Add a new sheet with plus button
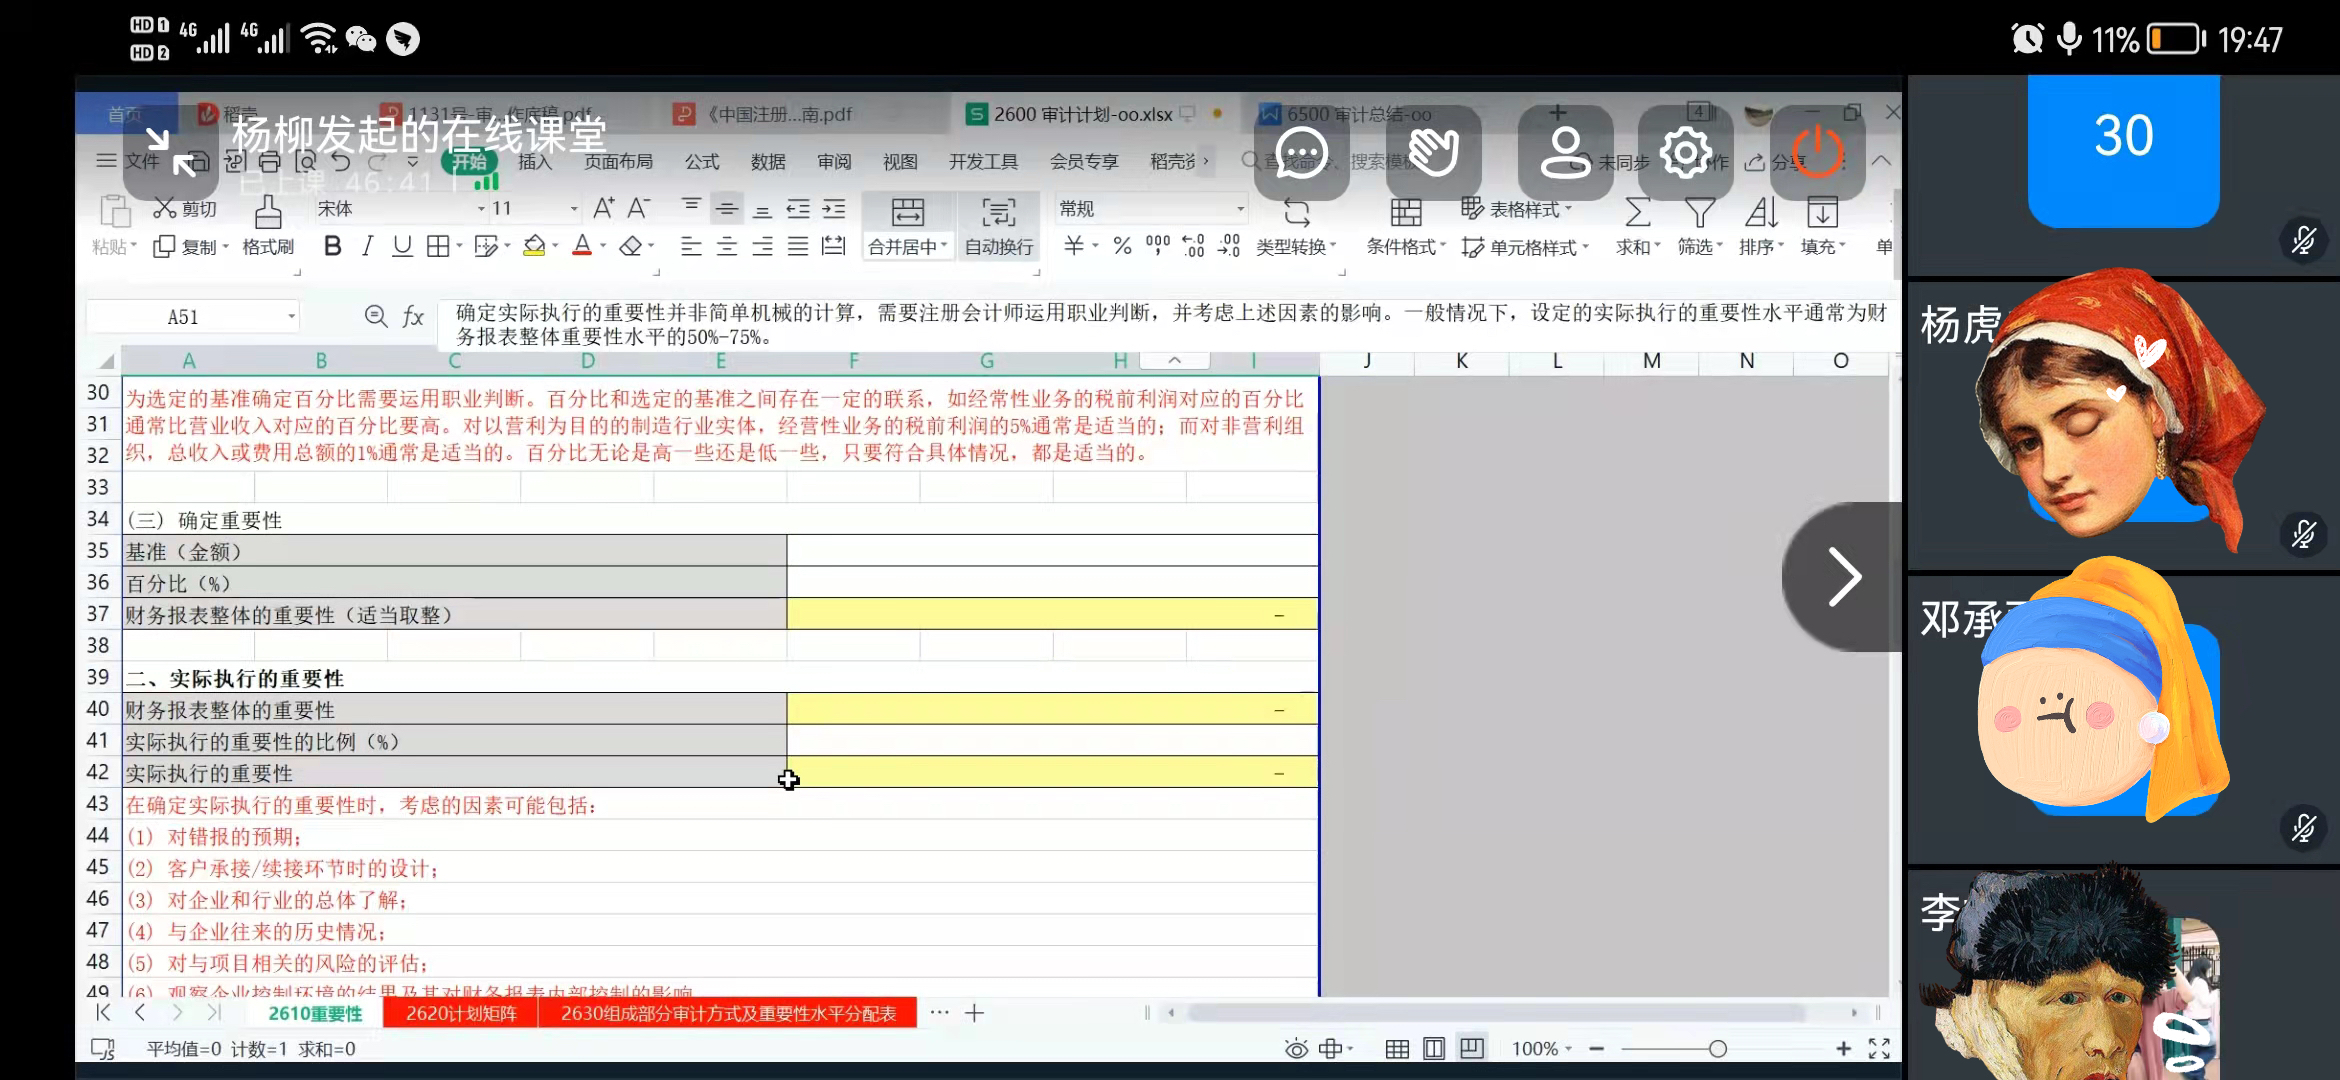2340x1080 pixels. pyautogui.click(x=975, y=1014)
